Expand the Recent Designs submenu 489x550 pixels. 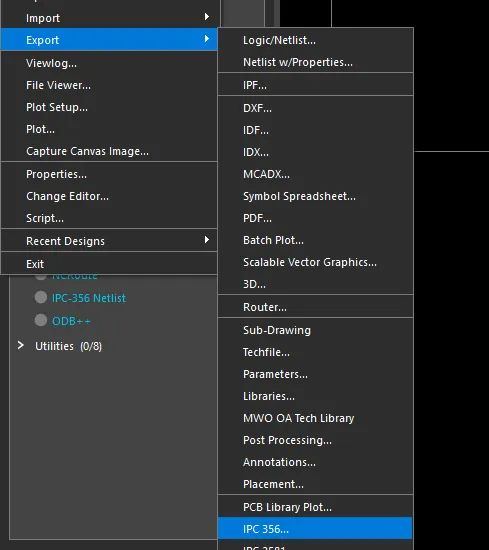click(x=109, y=241)
